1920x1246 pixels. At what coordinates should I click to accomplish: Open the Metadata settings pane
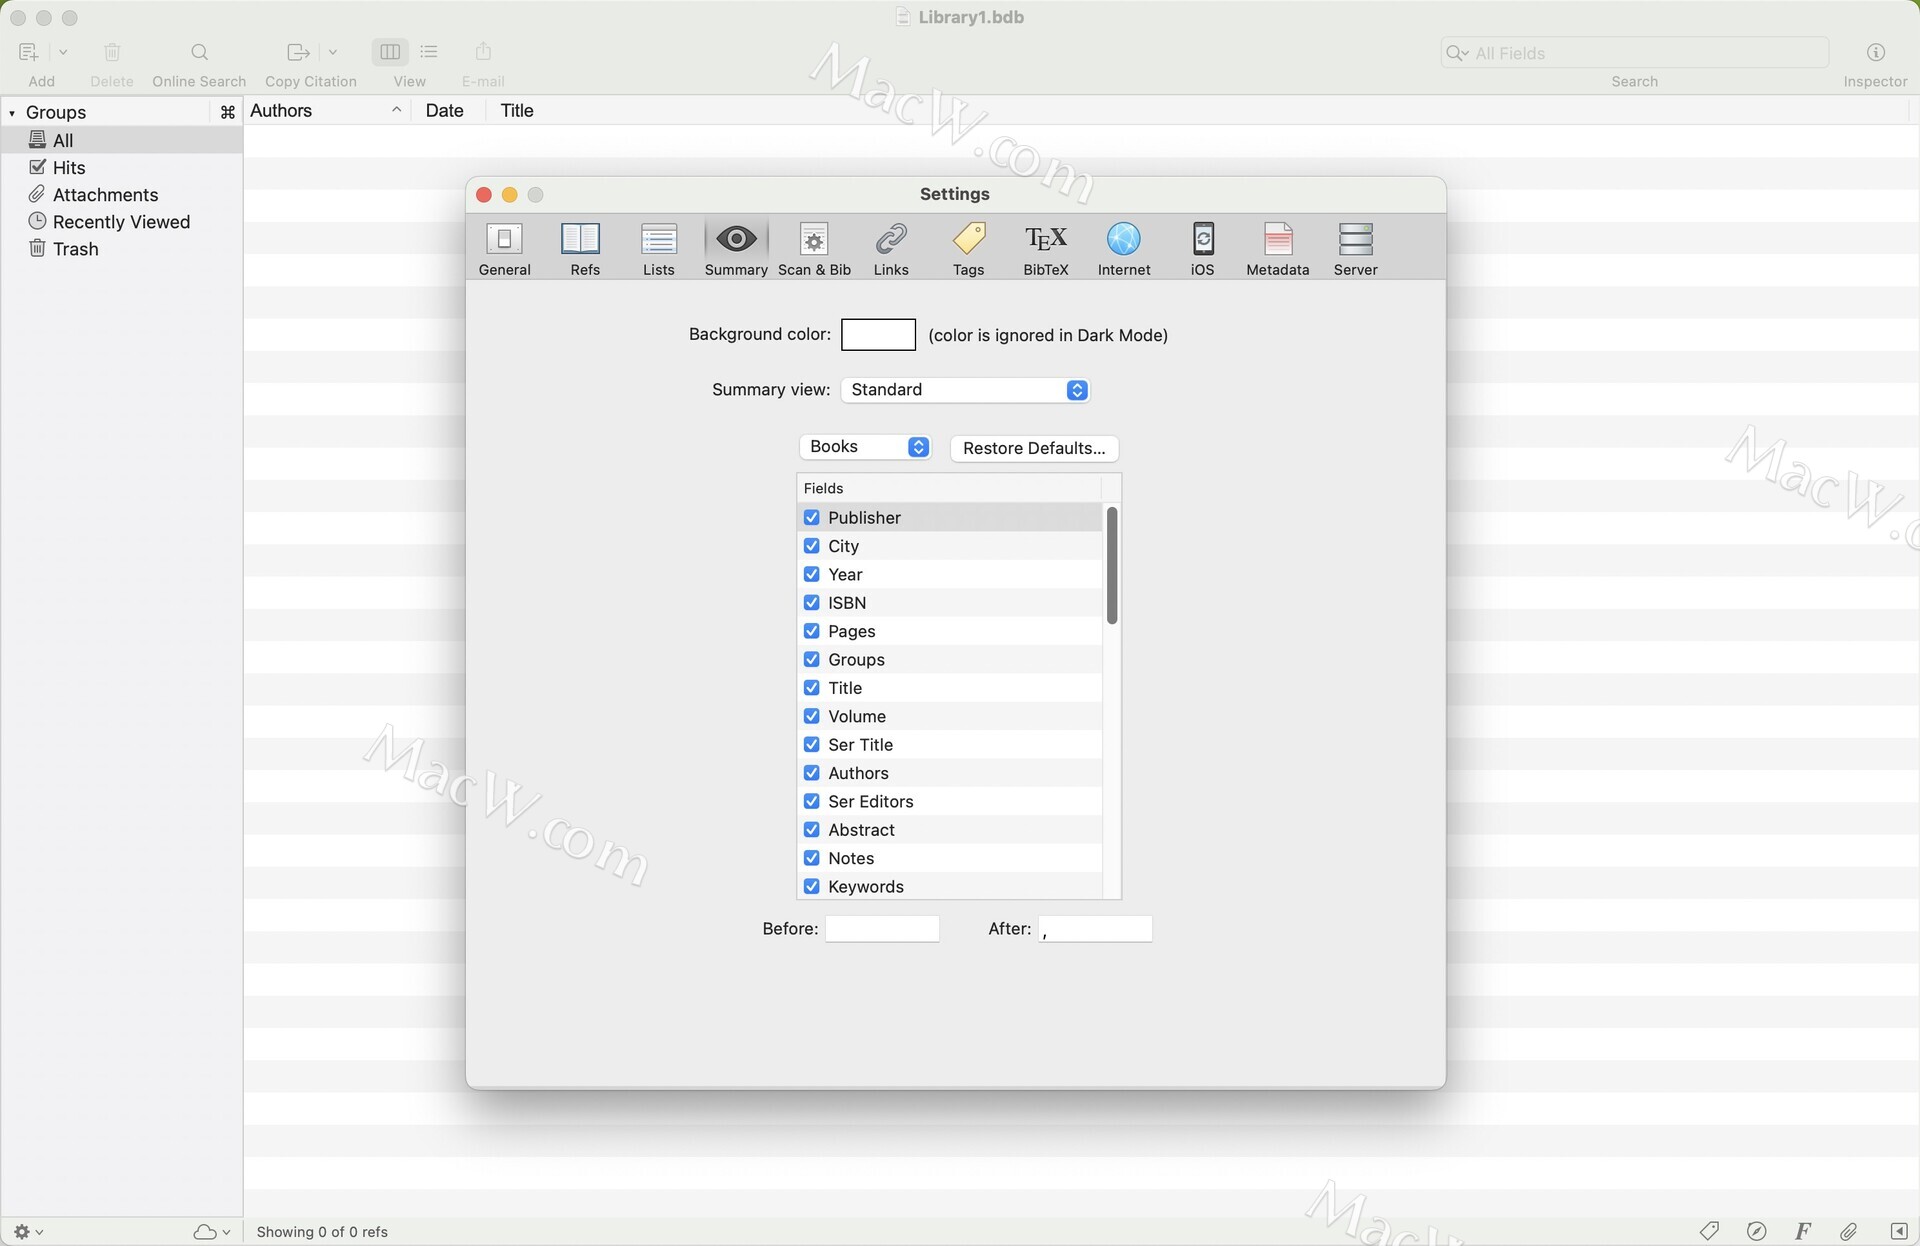click(1277, 248)
